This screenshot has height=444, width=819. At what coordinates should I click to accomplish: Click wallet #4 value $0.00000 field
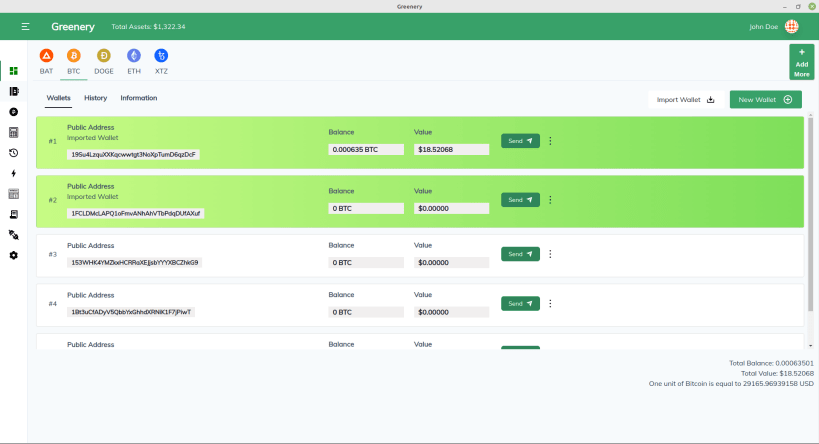[451, 312]
